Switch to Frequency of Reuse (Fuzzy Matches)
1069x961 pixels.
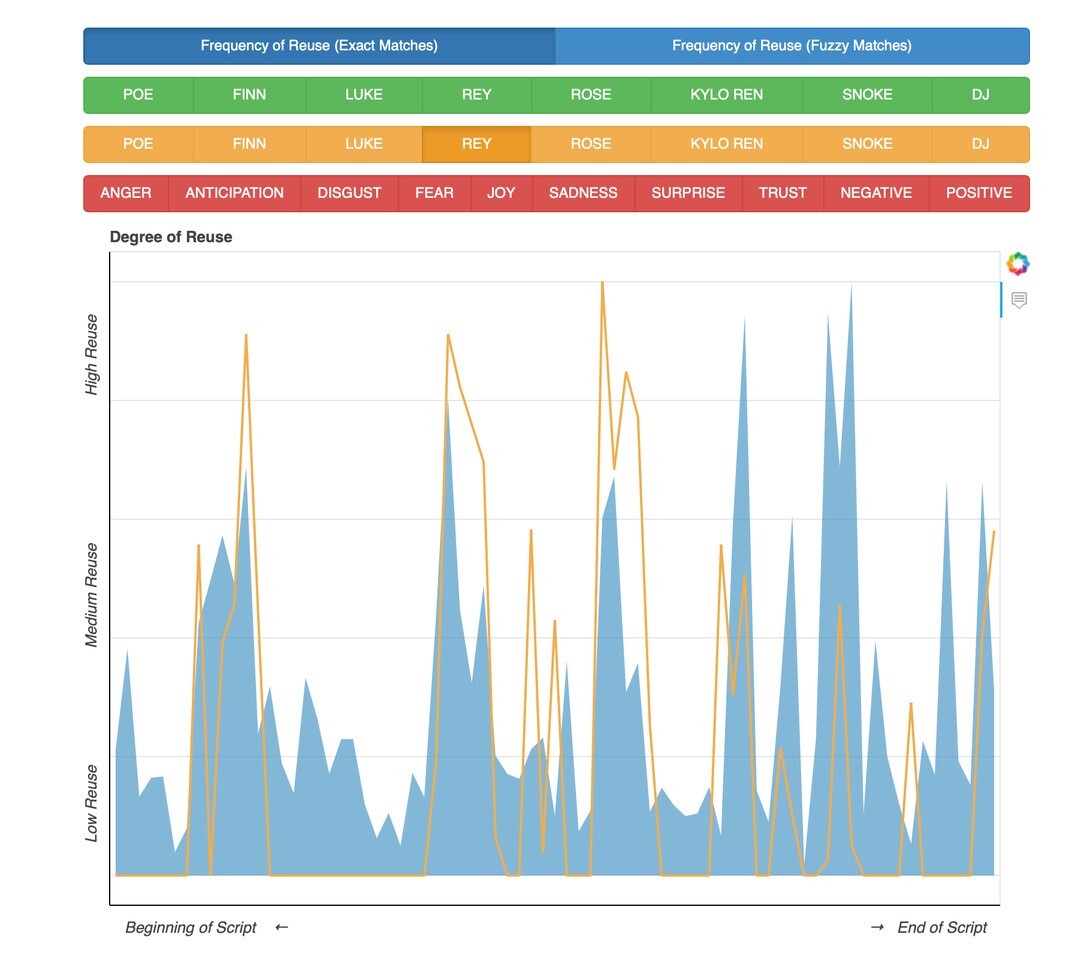coord(791,46)
